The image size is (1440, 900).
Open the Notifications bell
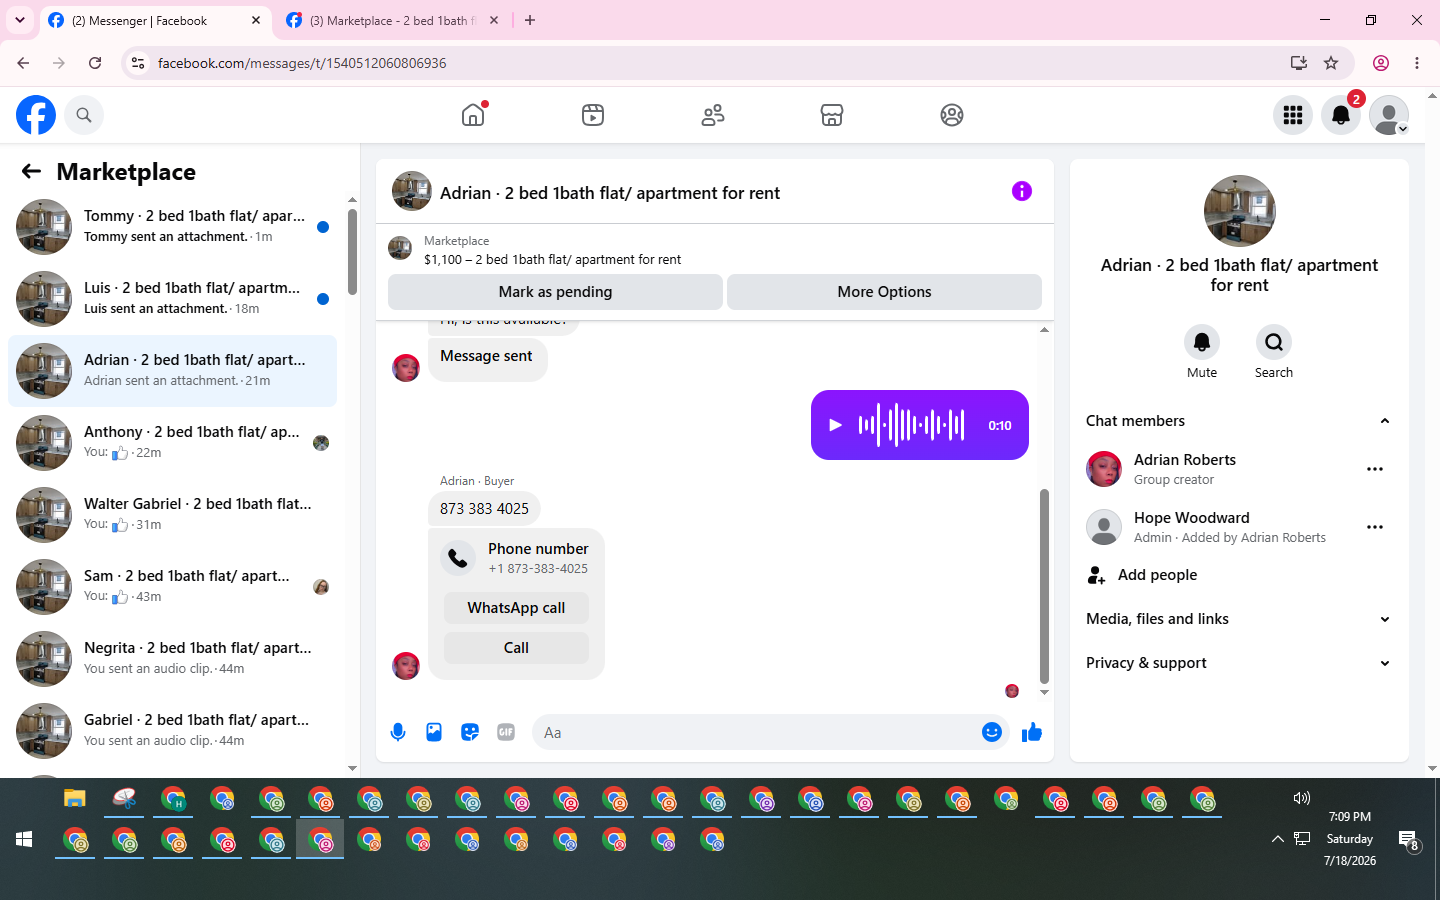tap(1341, 115)
